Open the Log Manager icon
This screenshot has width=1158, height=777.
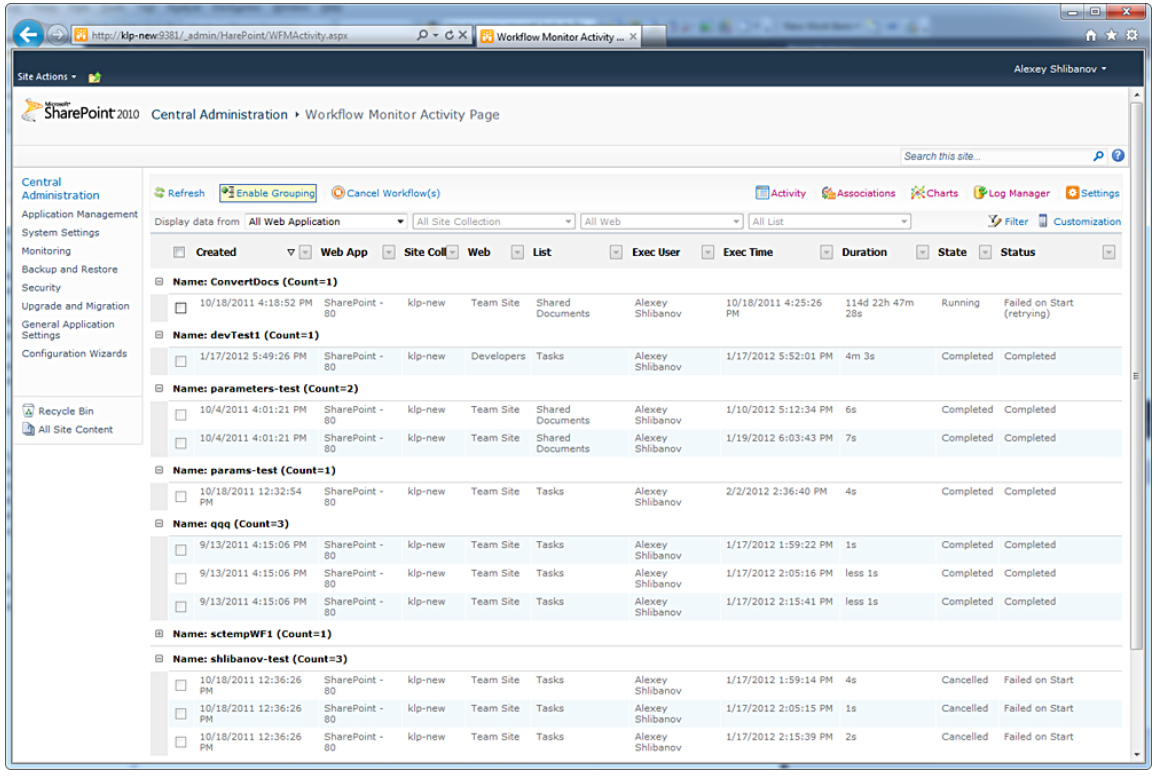click(x=980, y=193)
